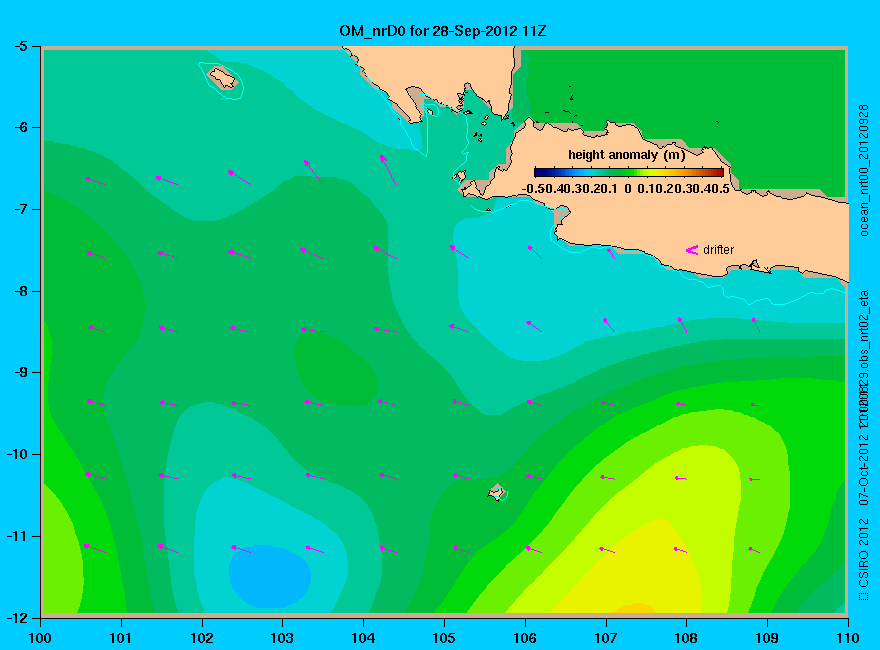Viewport: 880px width, 650px height.
Task: Click the magenta drifter arrow legend symbol
Action: click(692, 250)
